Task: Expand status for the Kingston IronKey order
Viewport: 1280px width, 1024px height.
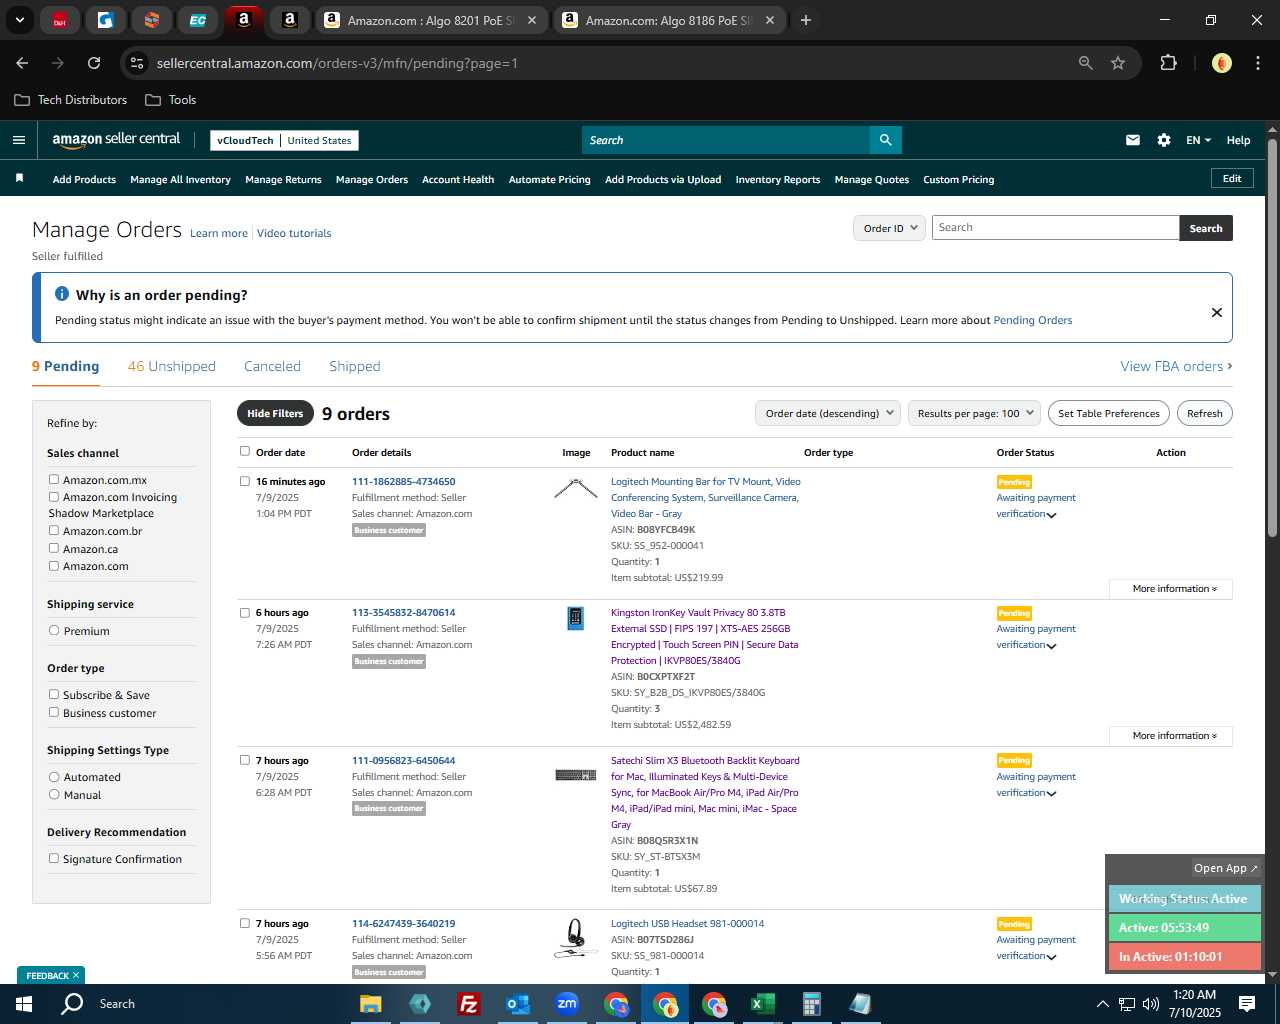Action: [1051, 646]
